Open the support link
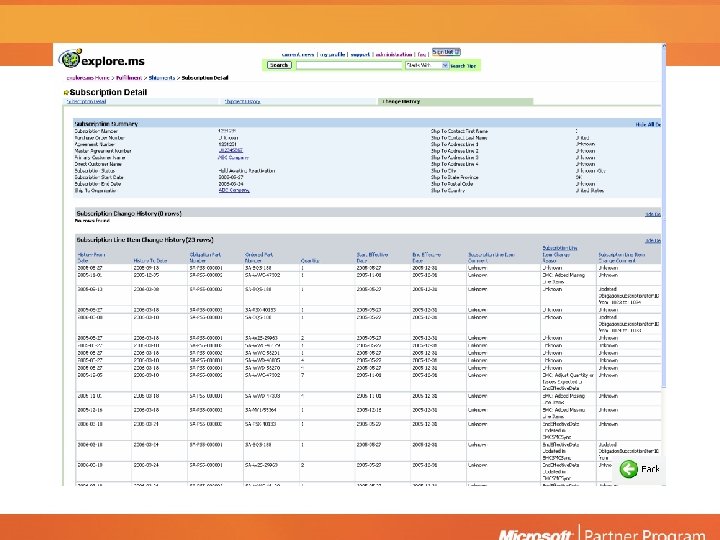This screenshot has height=540, width=720. click(x=360, y=55)
